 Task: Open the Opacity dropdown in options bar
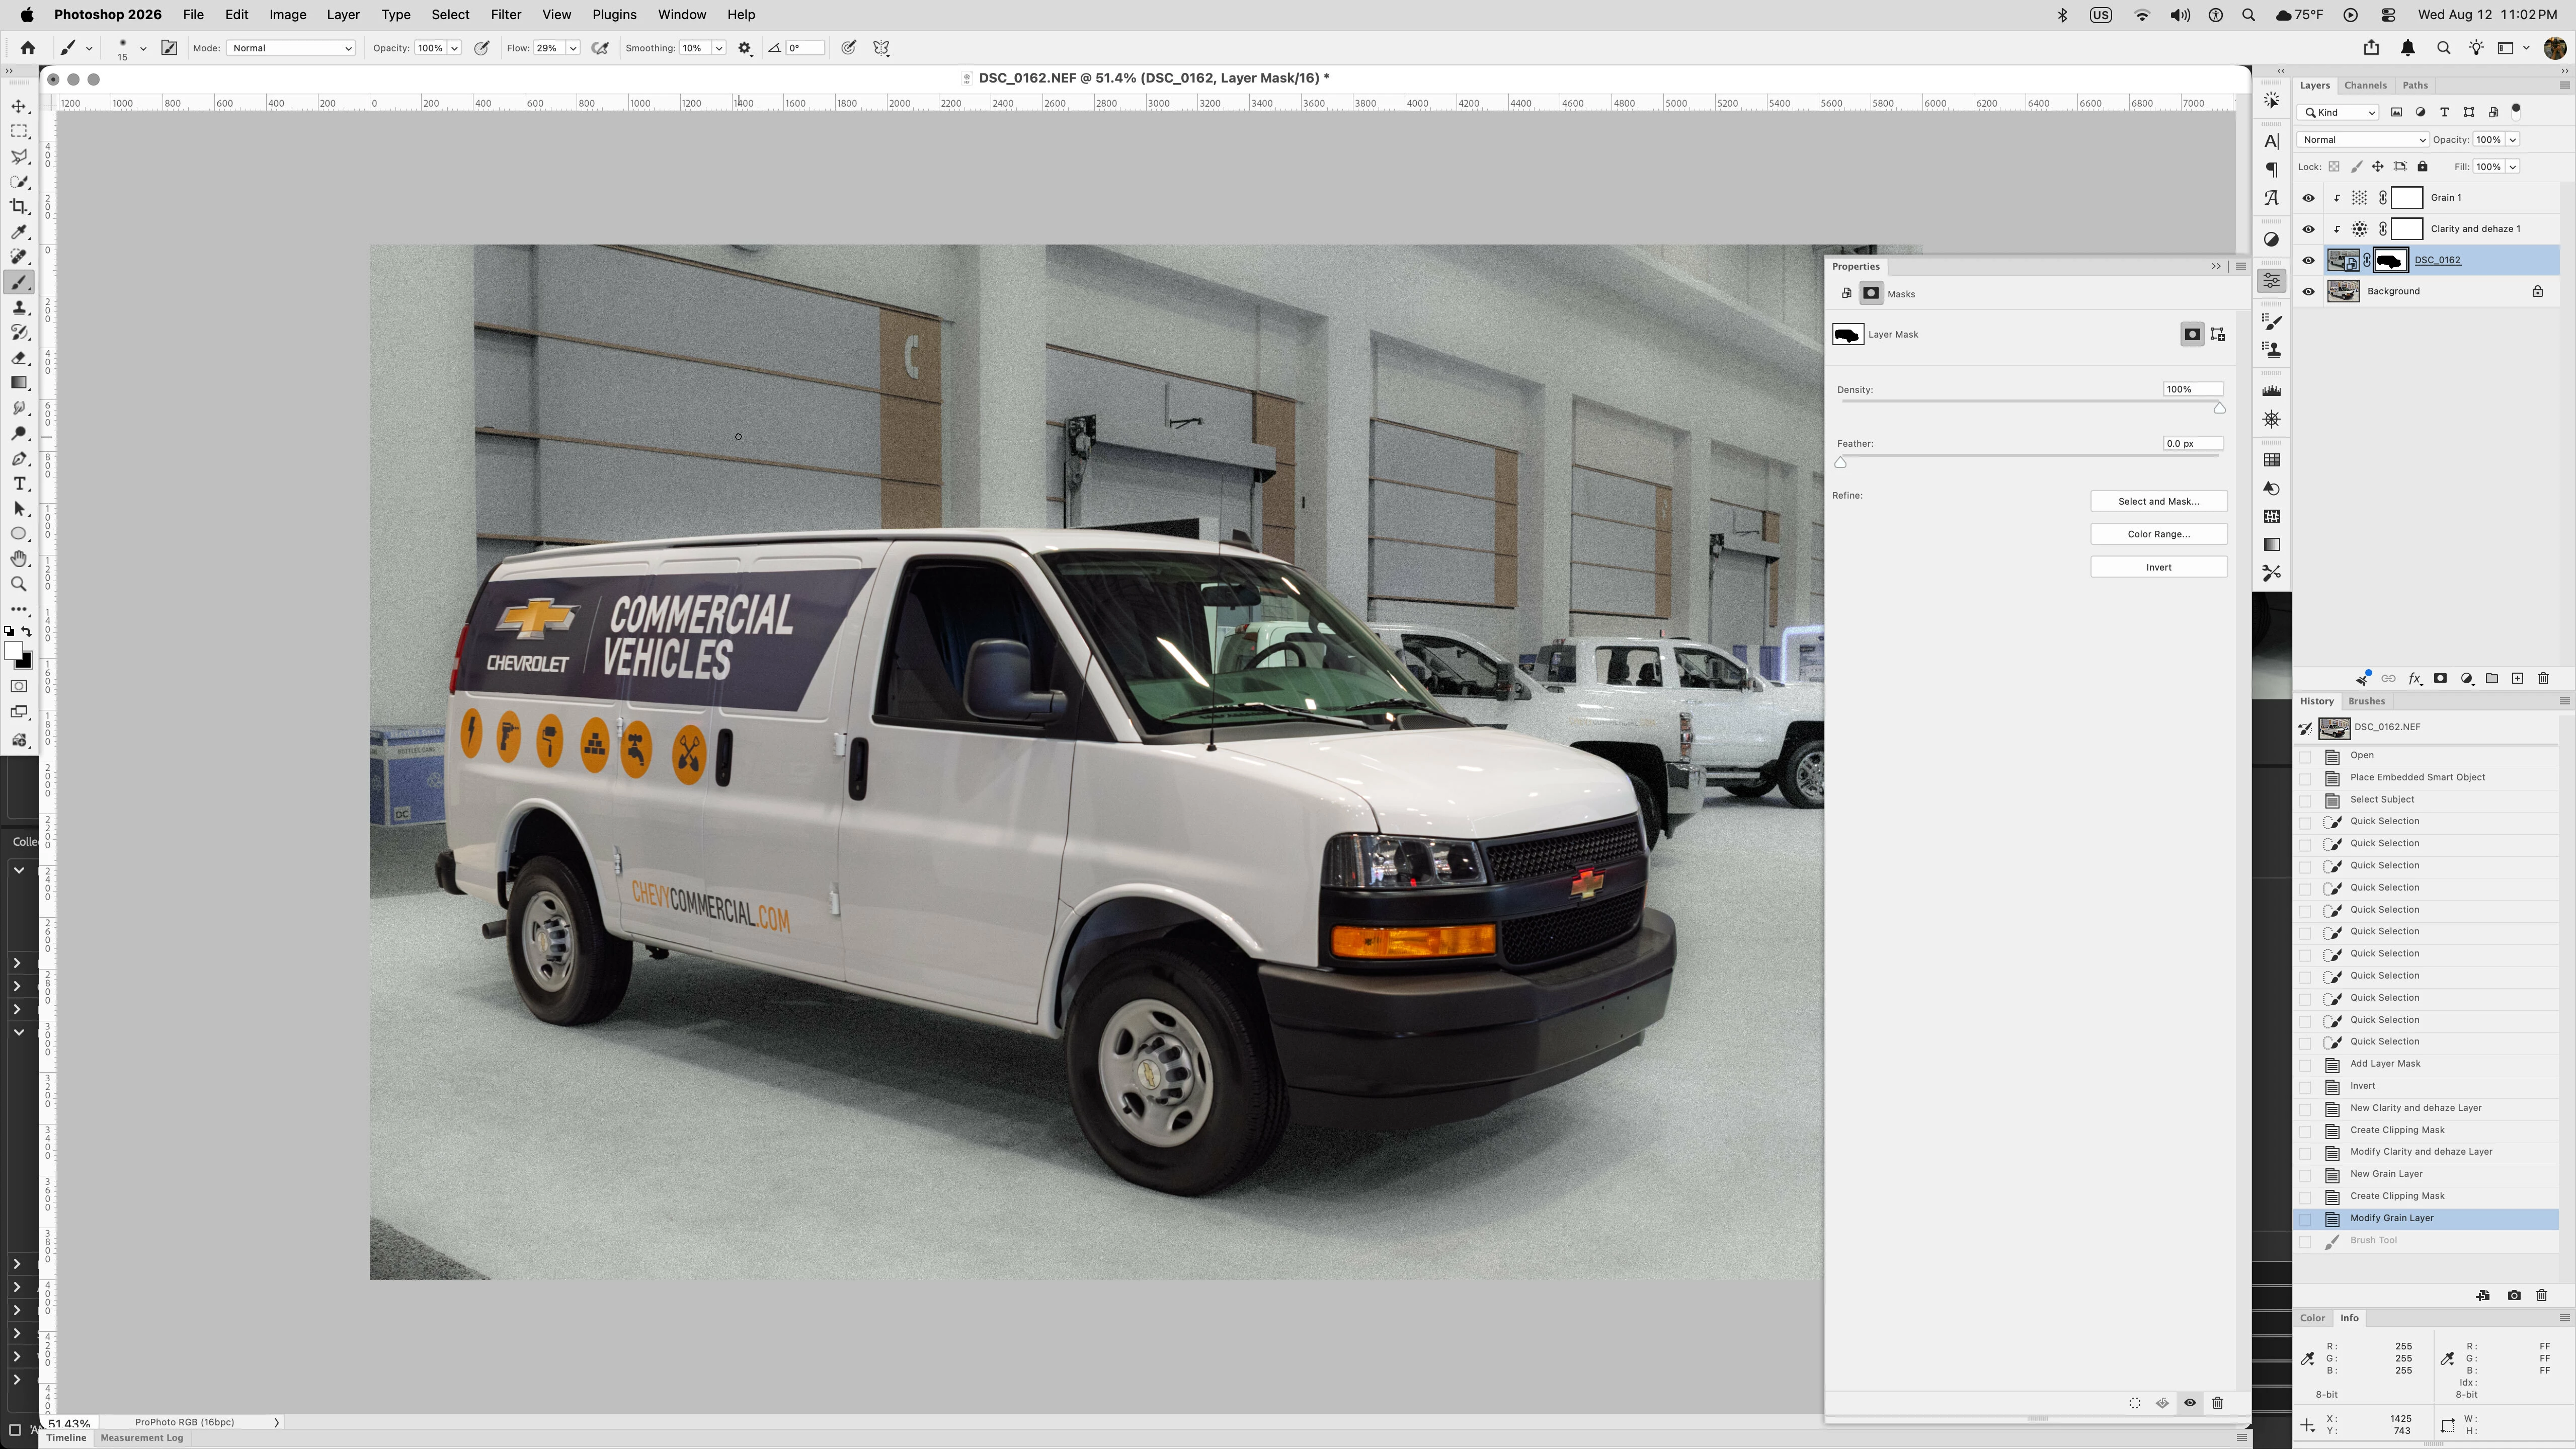coord(454,48)
